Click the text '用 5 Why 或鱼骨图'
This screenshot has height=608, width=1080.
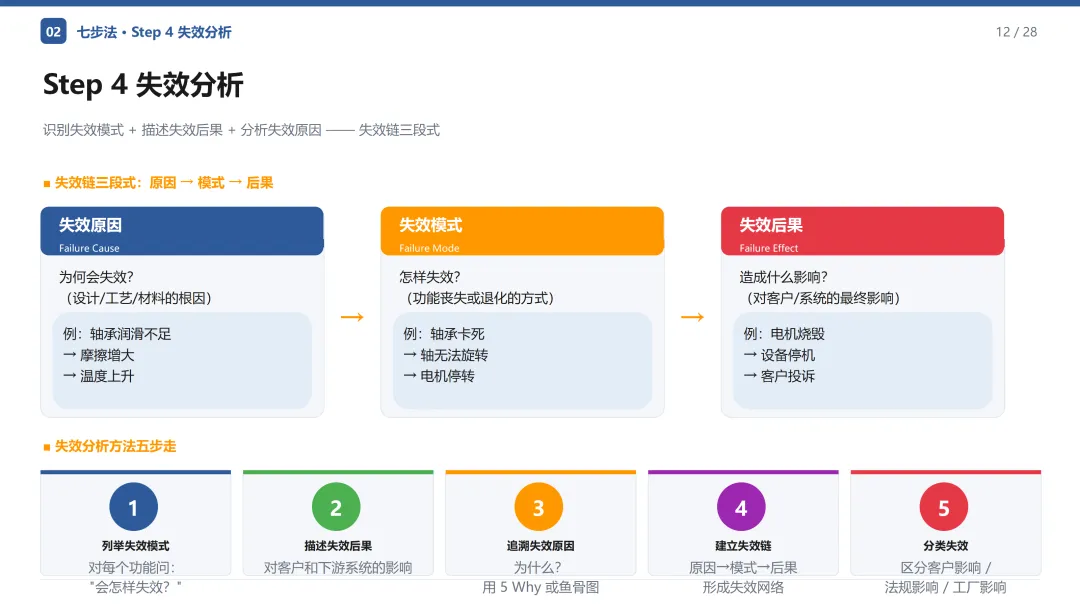541,587
